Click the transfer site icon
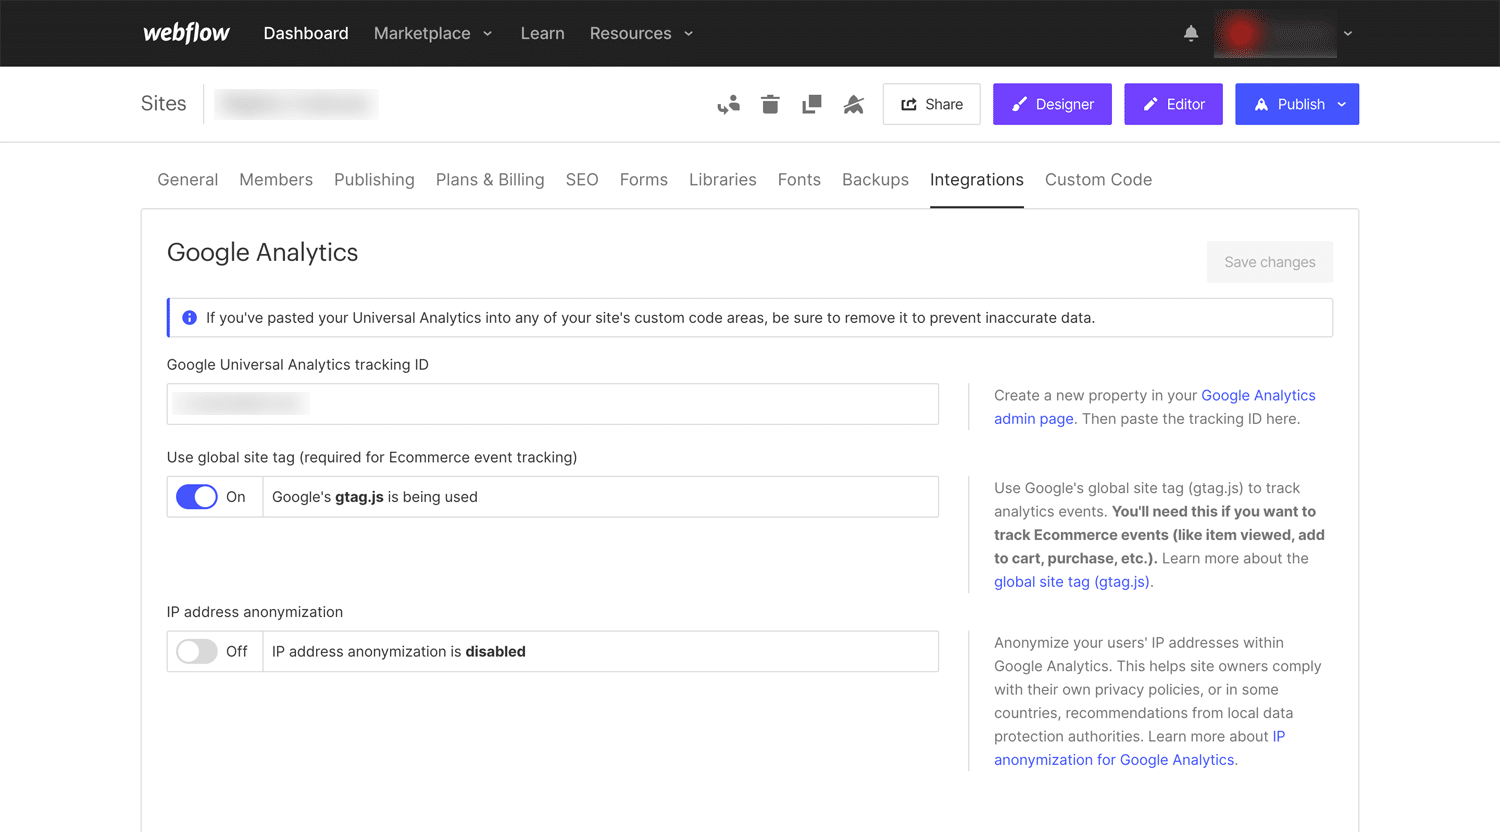This screenshot has width=1500, height=832. [x=729, y=104]
